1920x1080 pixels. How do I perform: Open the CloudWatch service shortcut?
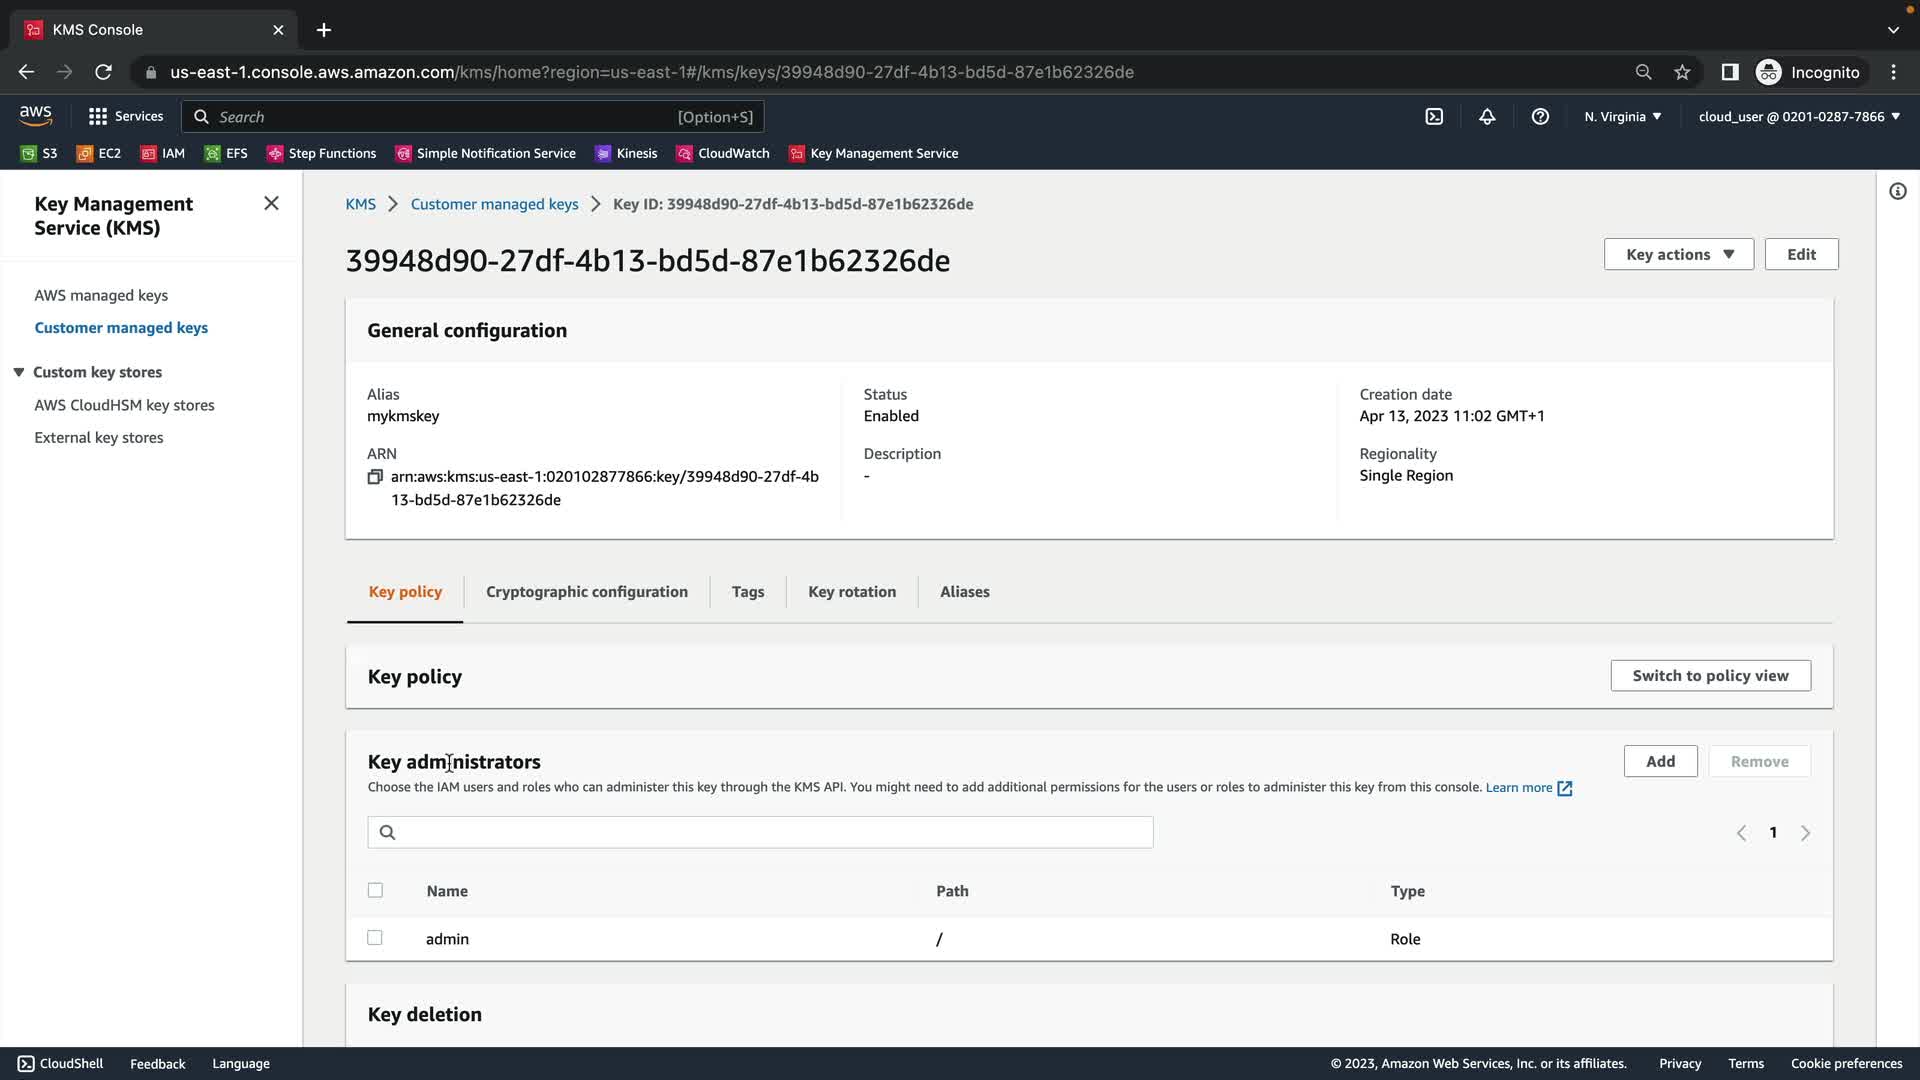point(723,153)
